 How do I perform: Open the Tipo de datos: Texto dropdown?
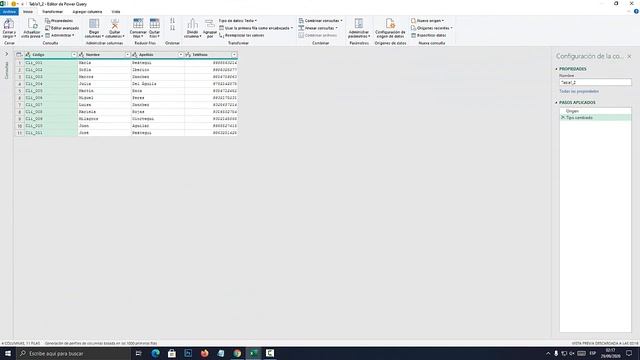238,20
